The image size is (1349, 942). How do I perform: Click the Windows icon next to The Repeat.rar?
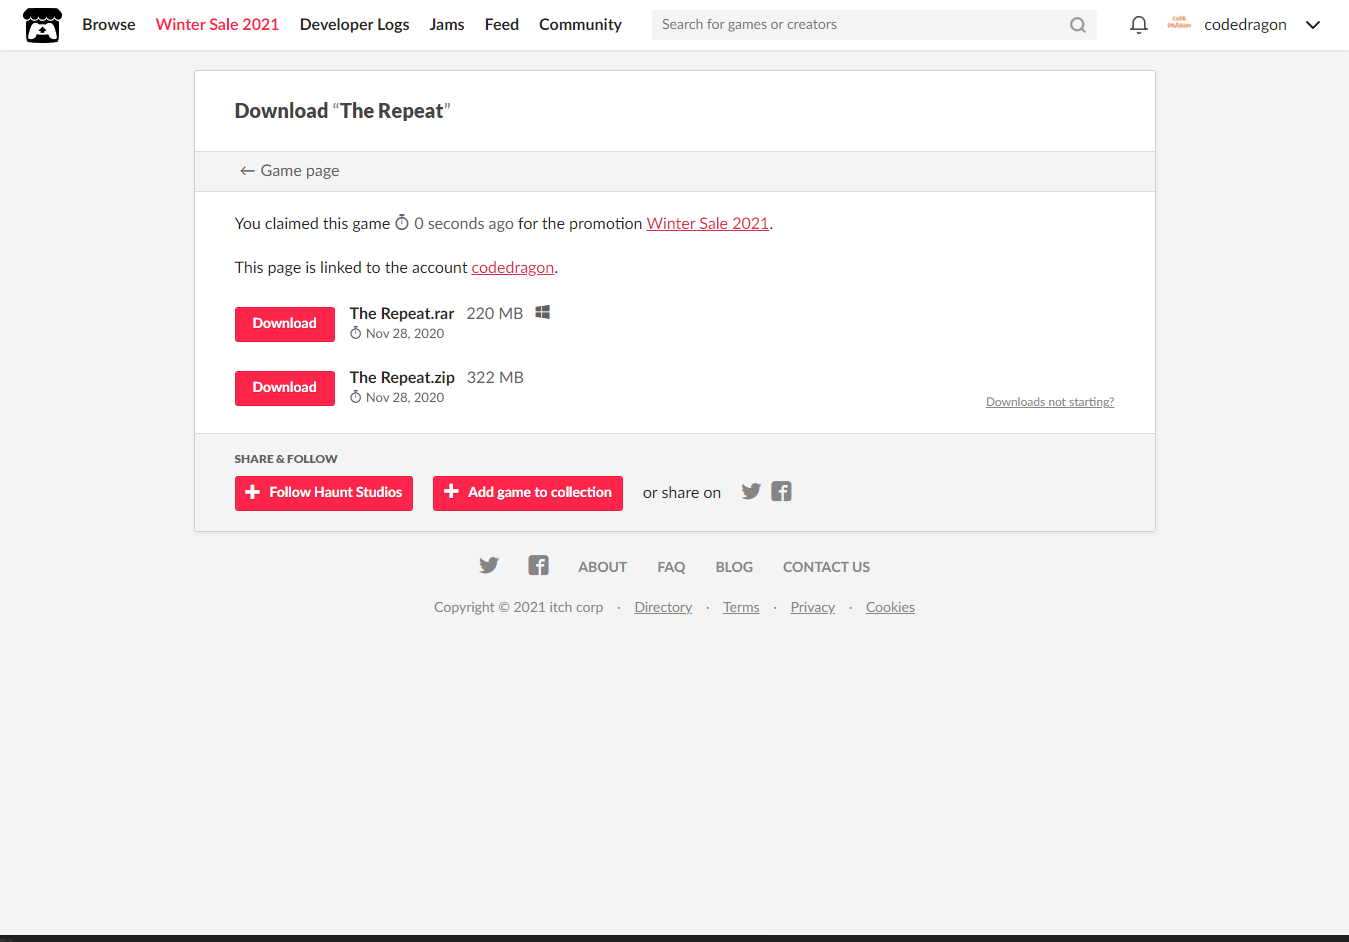point(542,312)
